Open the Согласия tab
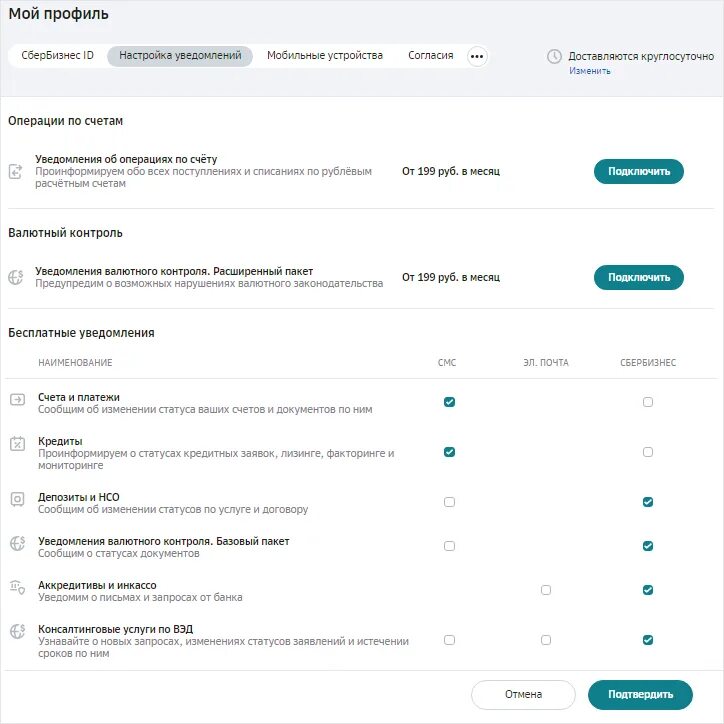 pyautogui.click(x=431, y=56)
